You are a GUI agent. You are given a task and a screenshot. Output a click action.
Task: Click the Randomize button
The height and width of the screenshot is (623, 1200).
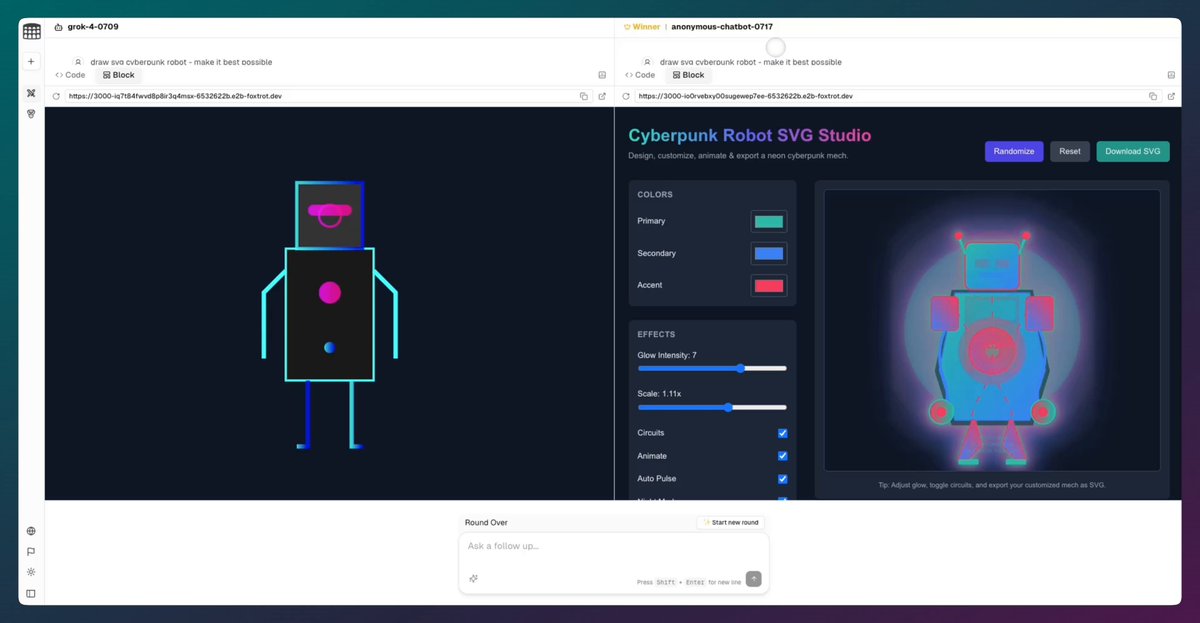[x=1014, y=151]
